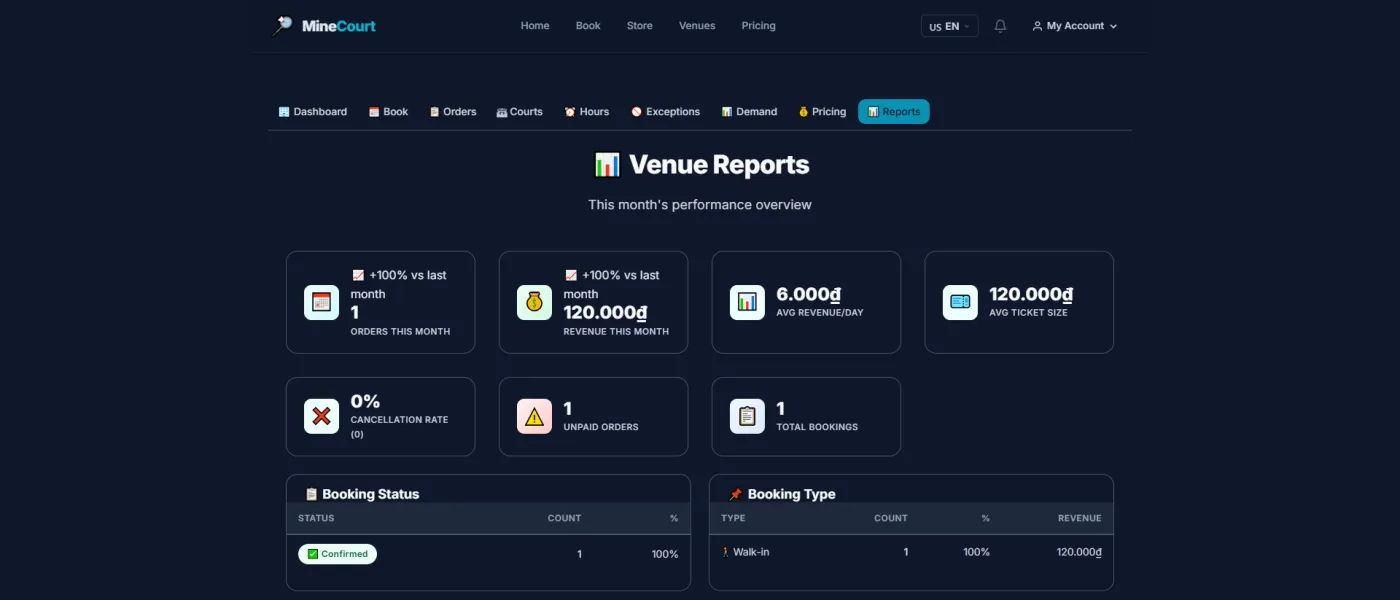Screen dimensions: 1400x600
Task: Click the Venue Reports heading text
Action: (719, 165)
